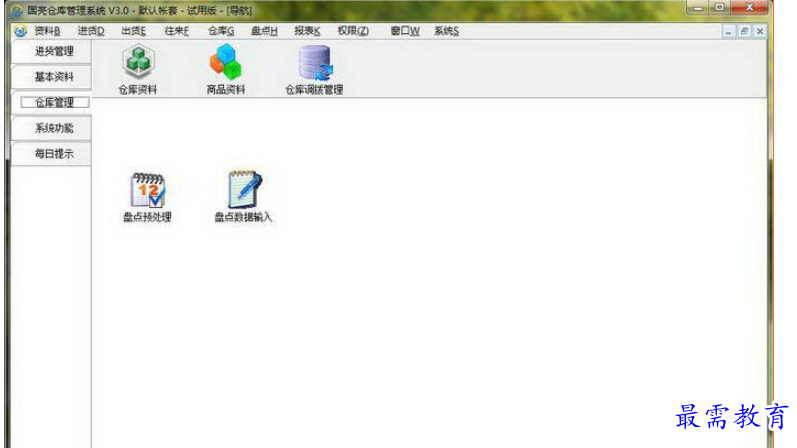This screenshot has height=448, width=797.
Task: Open the 盘点H menu
Action: 264,31
